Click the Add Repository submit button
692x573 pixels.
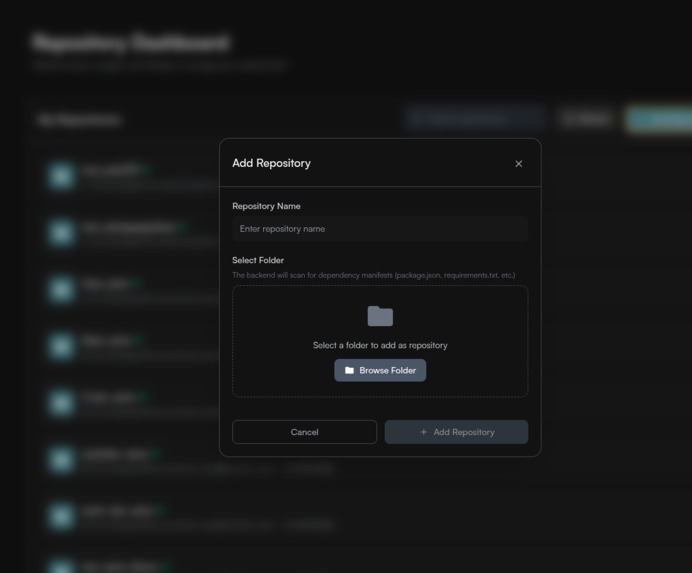[456, 432]
